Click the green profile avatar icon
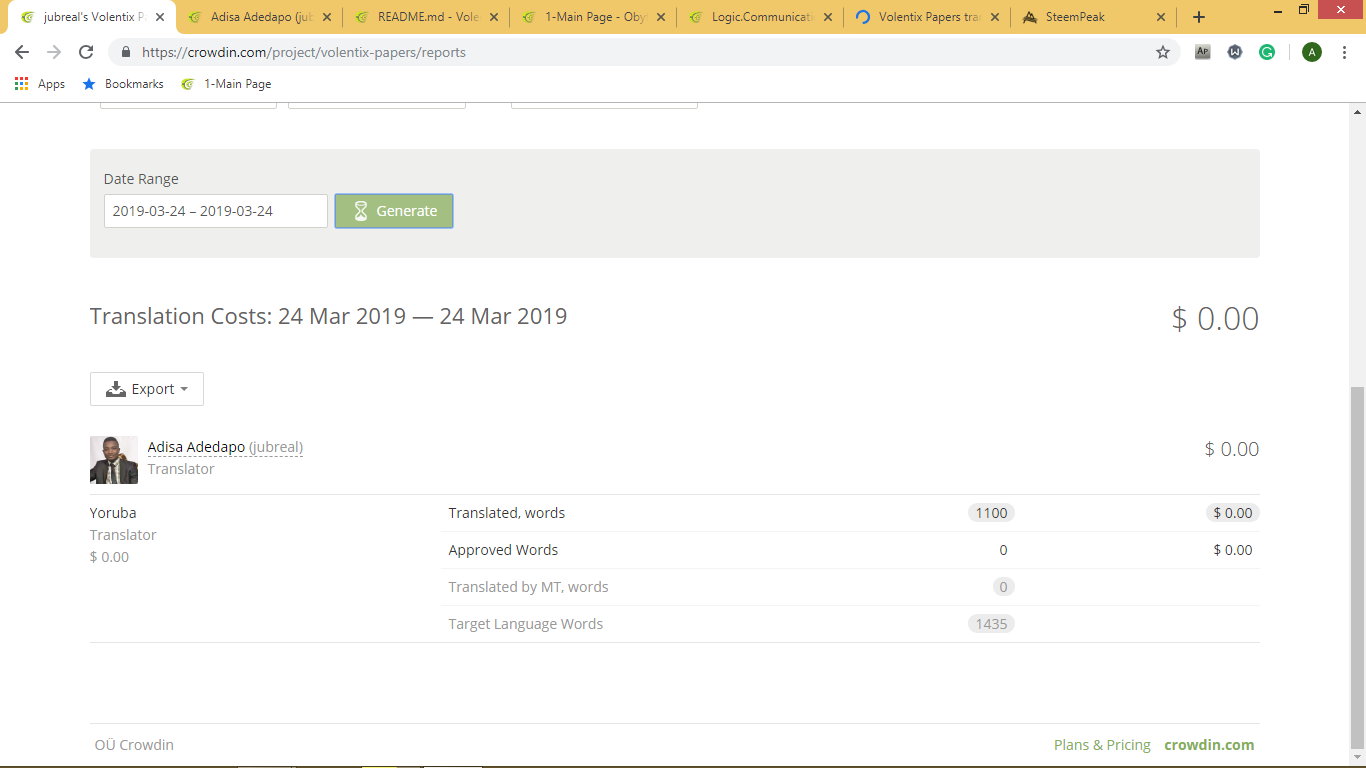 tap(1312, 52)
